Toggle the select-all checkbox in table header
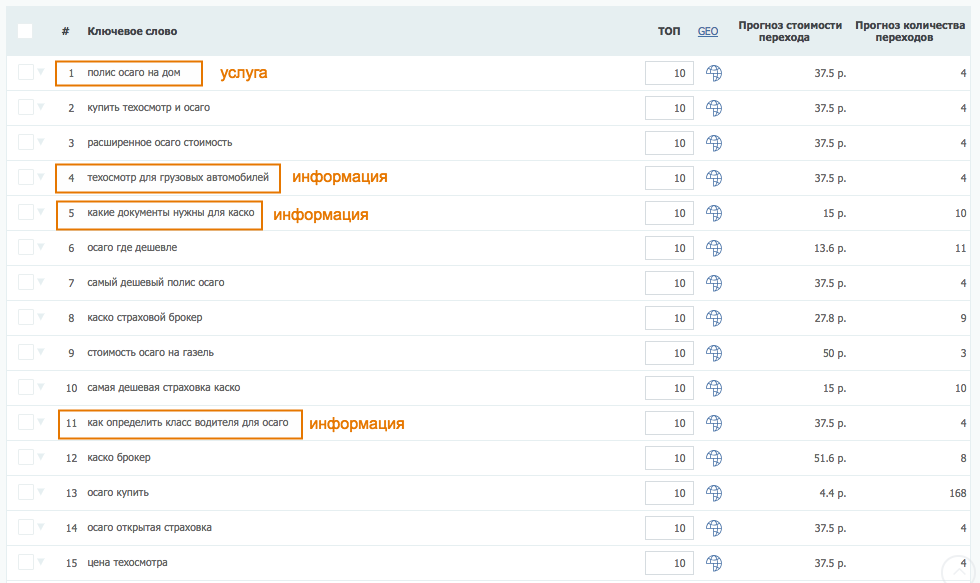 click(25, 31)
